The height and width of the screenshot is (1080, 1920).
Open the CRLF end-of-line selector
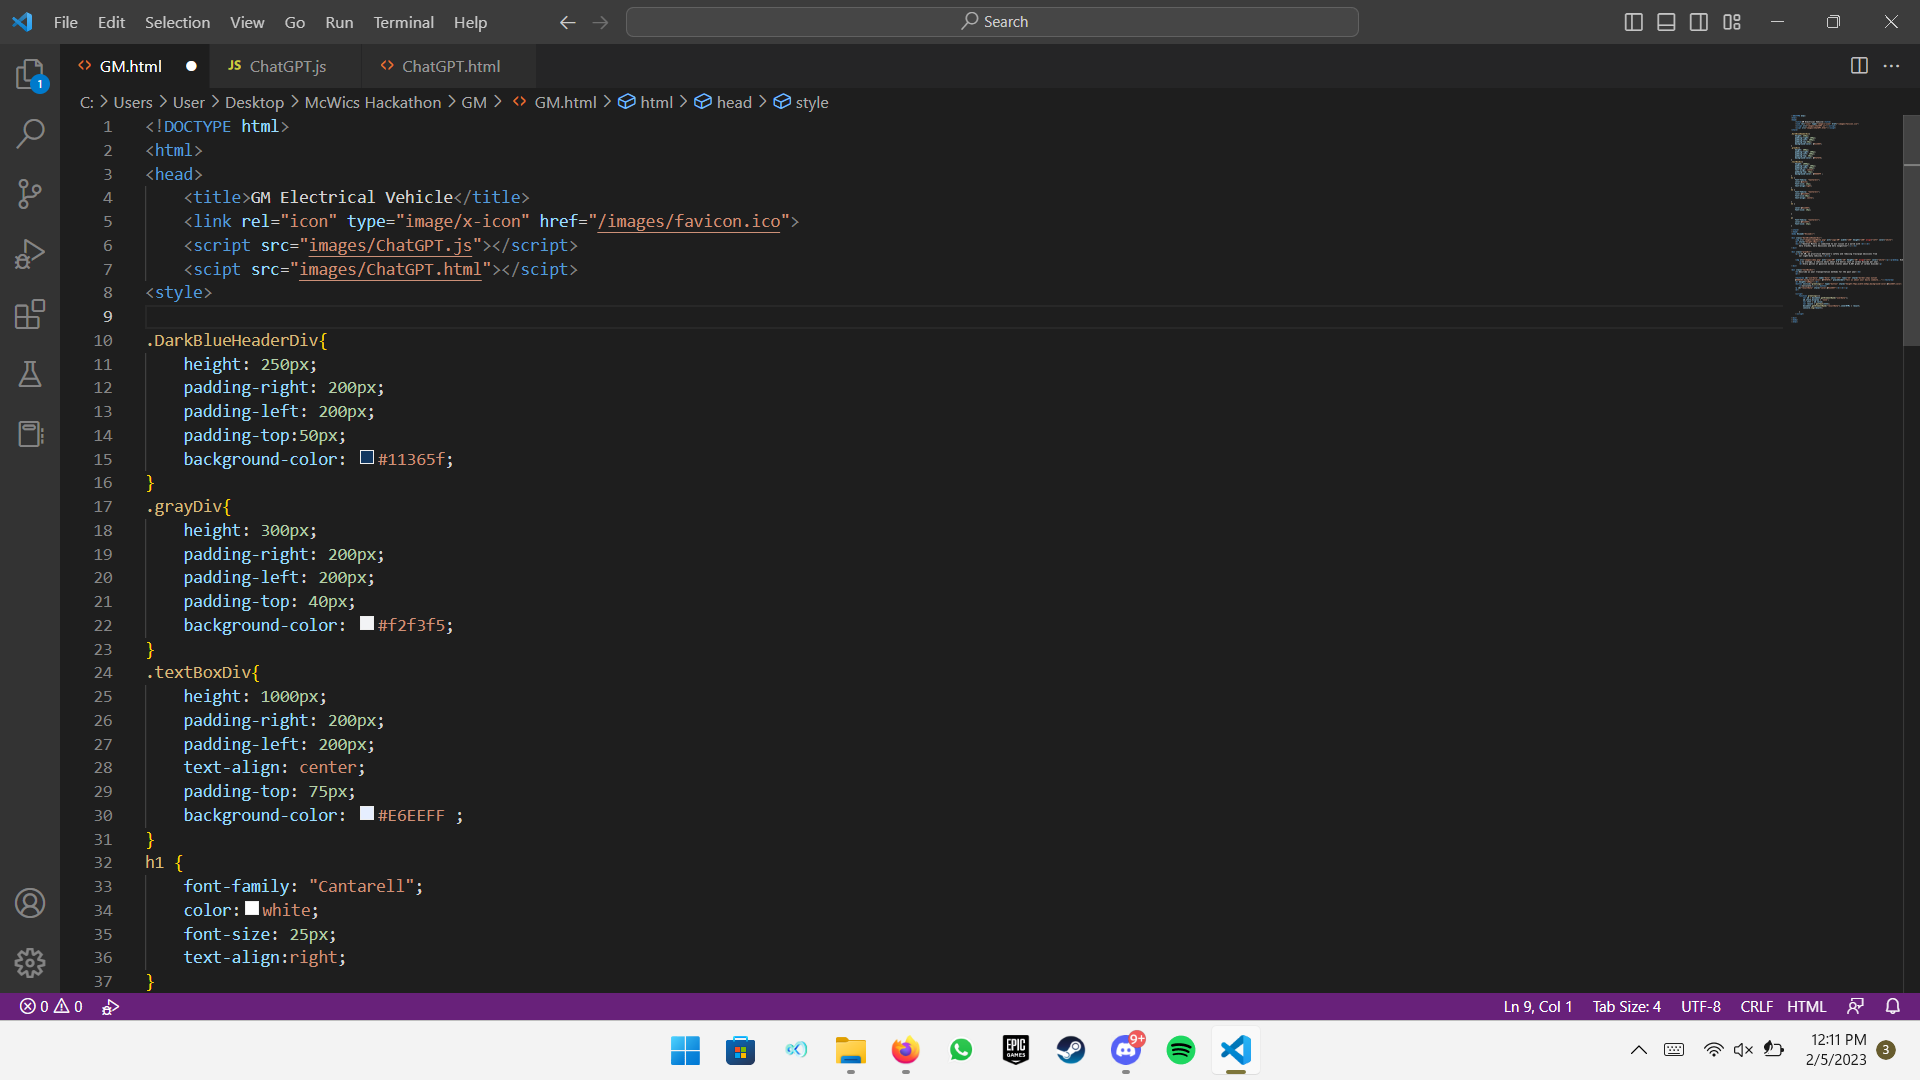[x=1756, y=1006]
